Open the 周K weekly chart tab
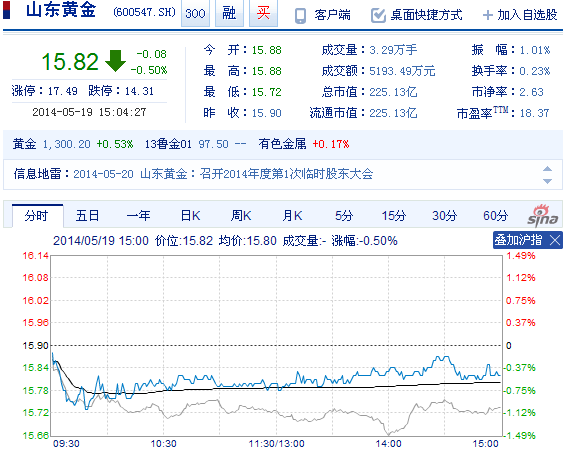The height and width of the screenshot is (452, 564). tap(241, 216)
